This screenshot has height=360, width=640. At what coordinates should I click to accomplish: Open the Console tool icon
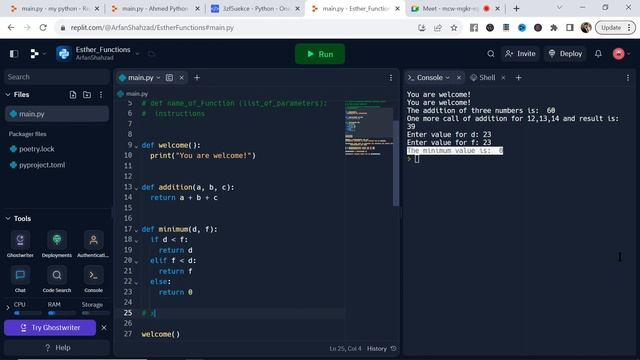pyautogui.click(x=93, y=279)
